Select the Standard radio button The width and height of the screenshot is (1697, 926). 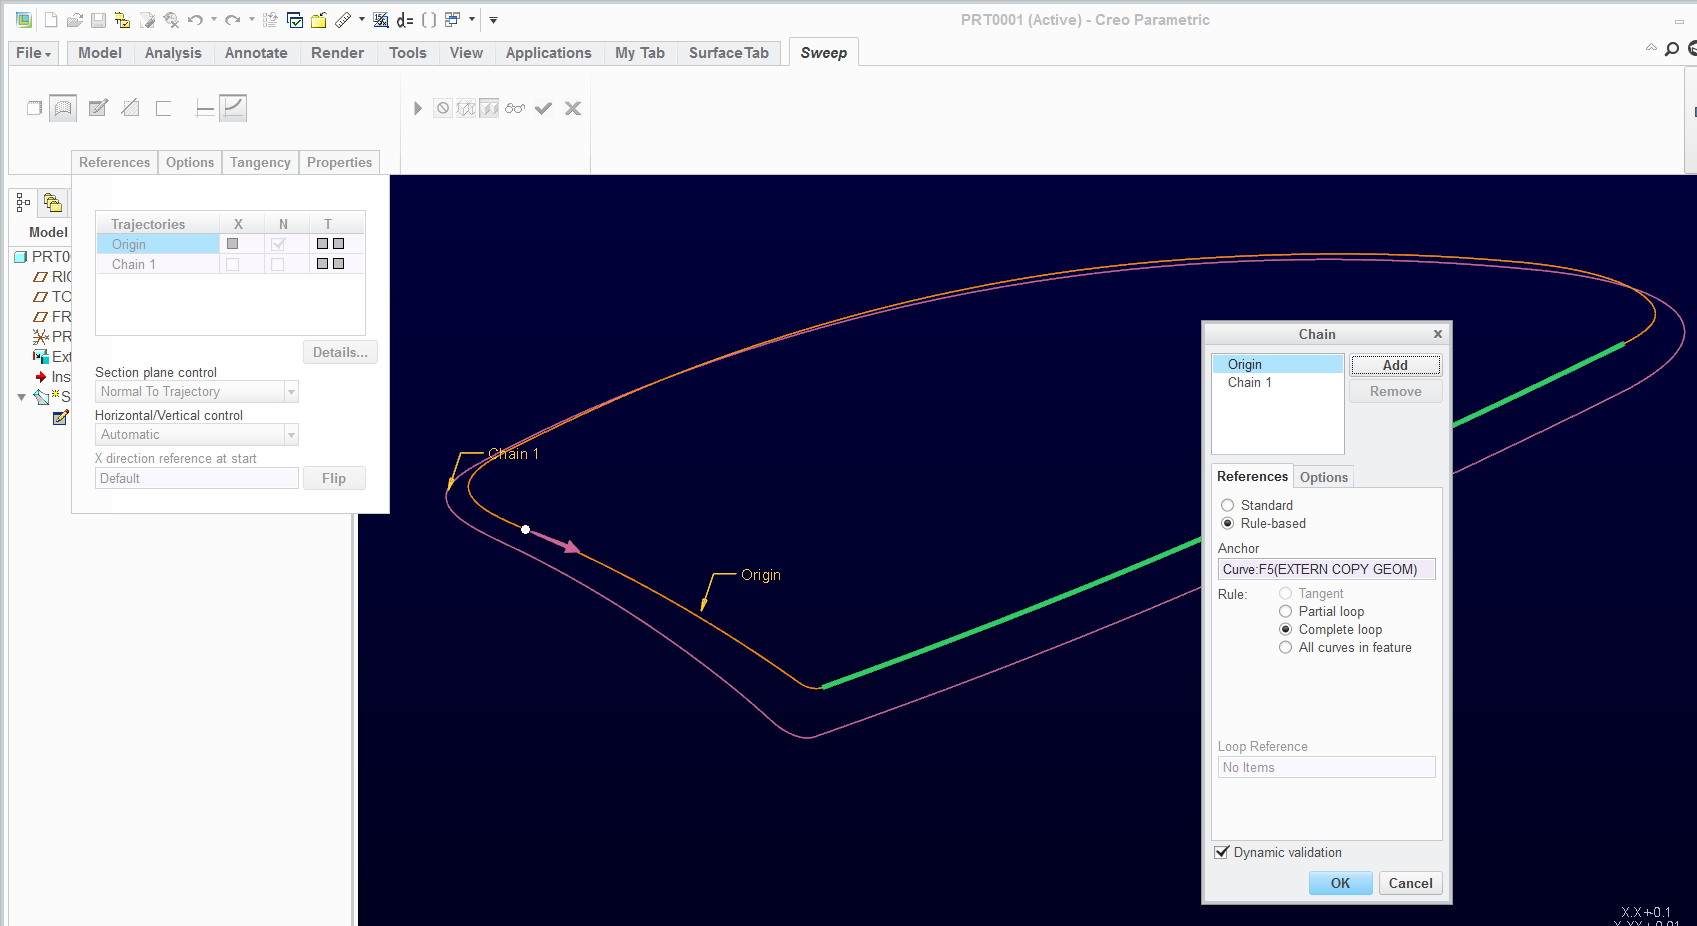(1228, 505)
